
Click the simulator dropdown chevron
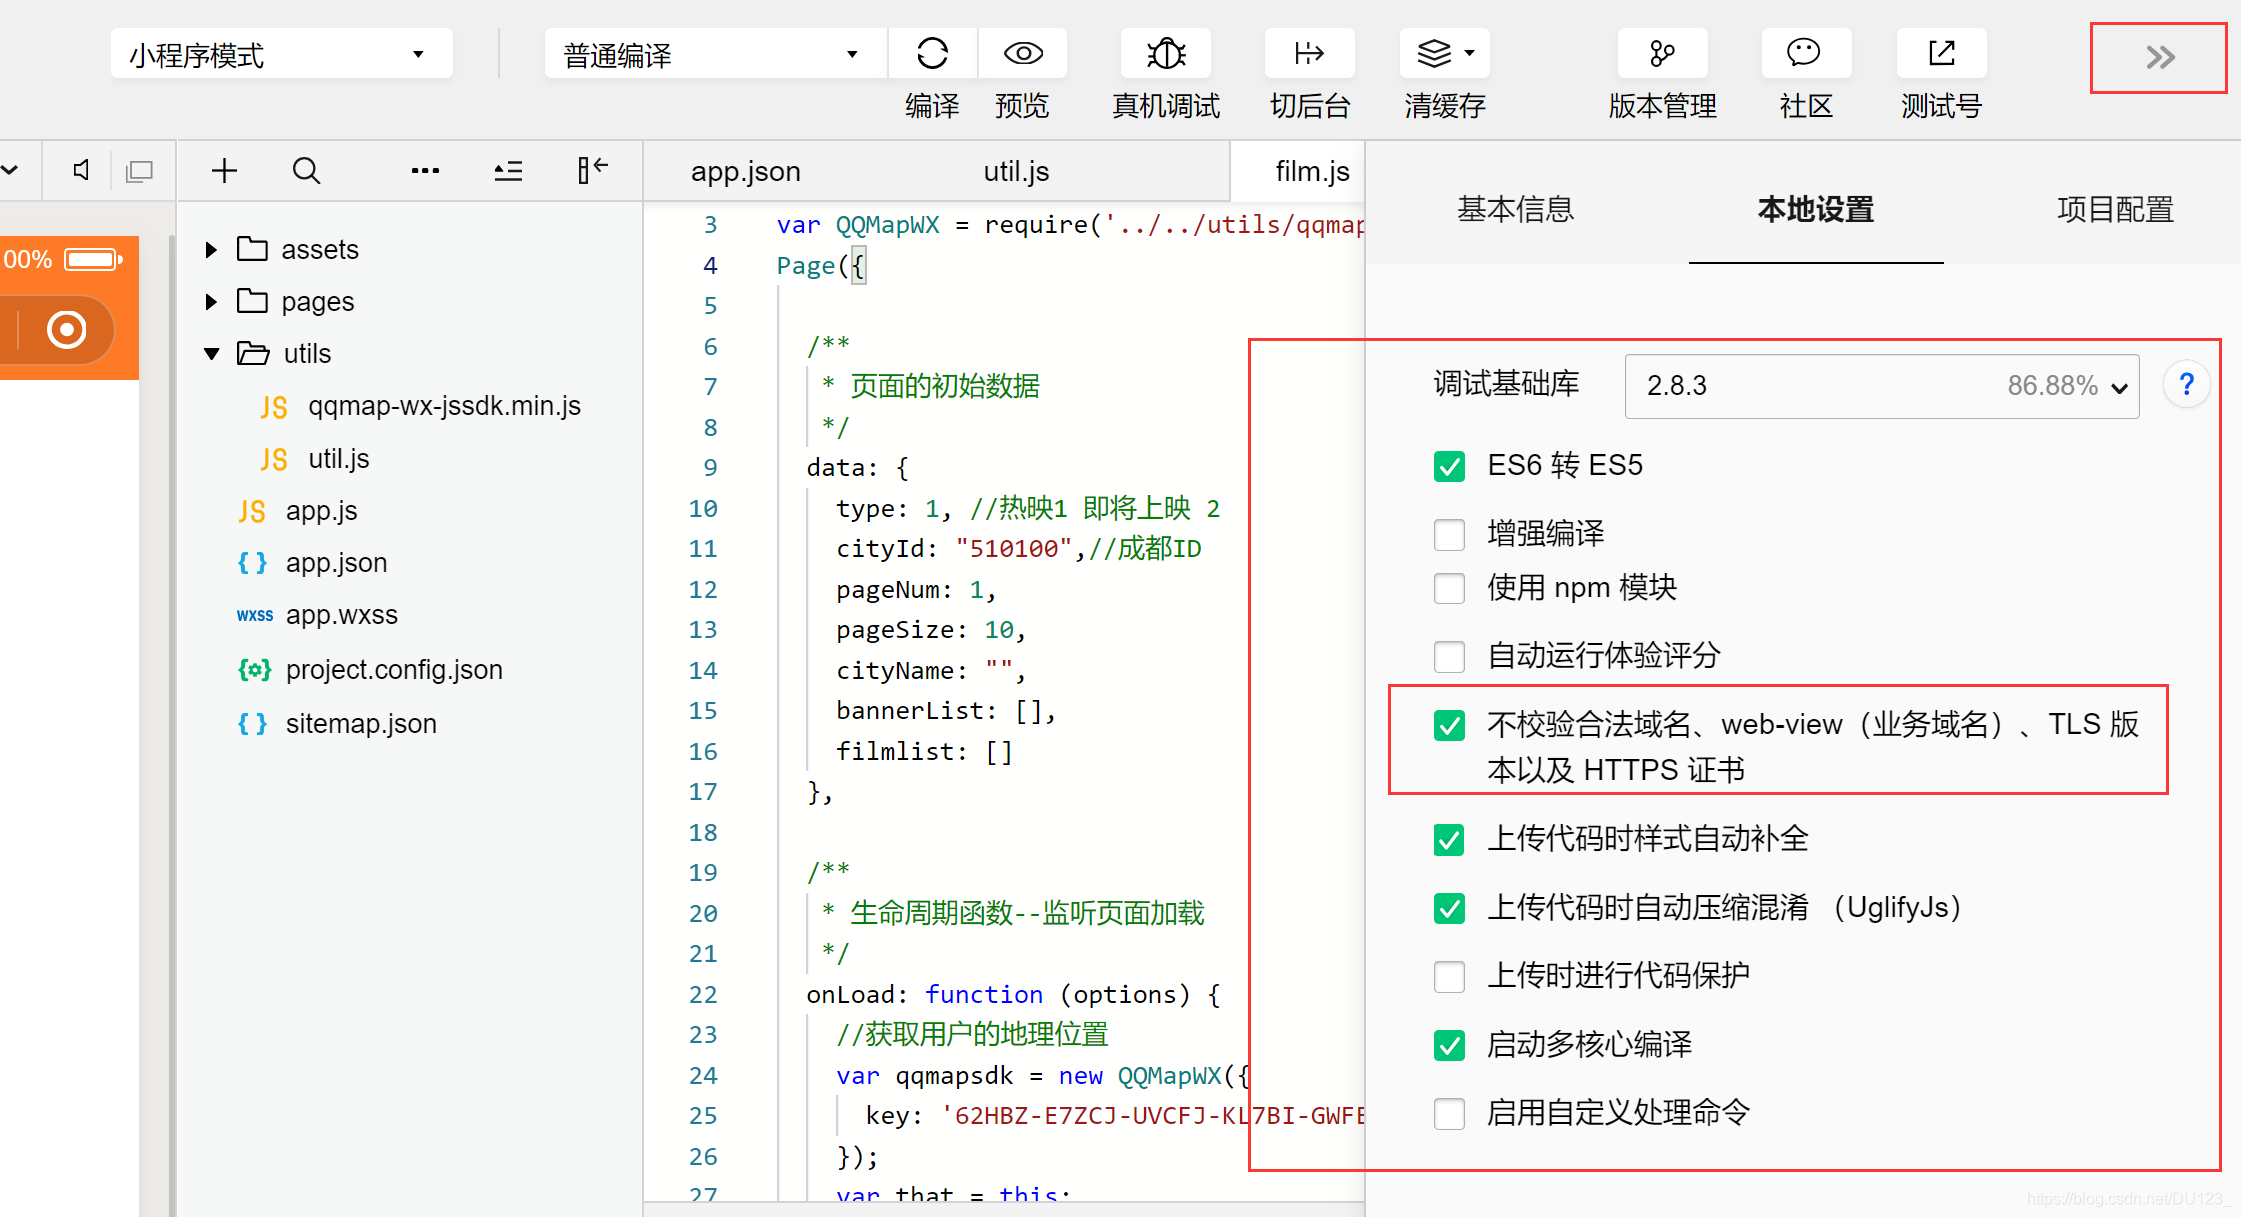click(10, 170)
